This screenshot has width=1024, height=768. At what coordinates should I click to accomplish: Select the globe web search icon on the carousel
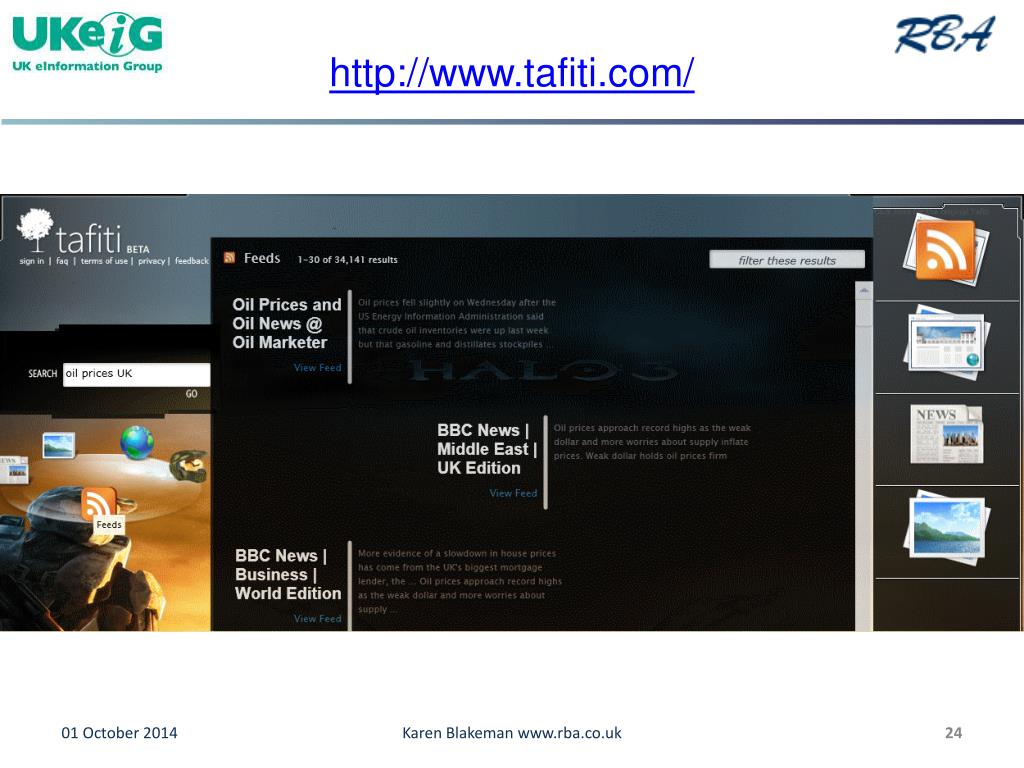click(137, 442)
